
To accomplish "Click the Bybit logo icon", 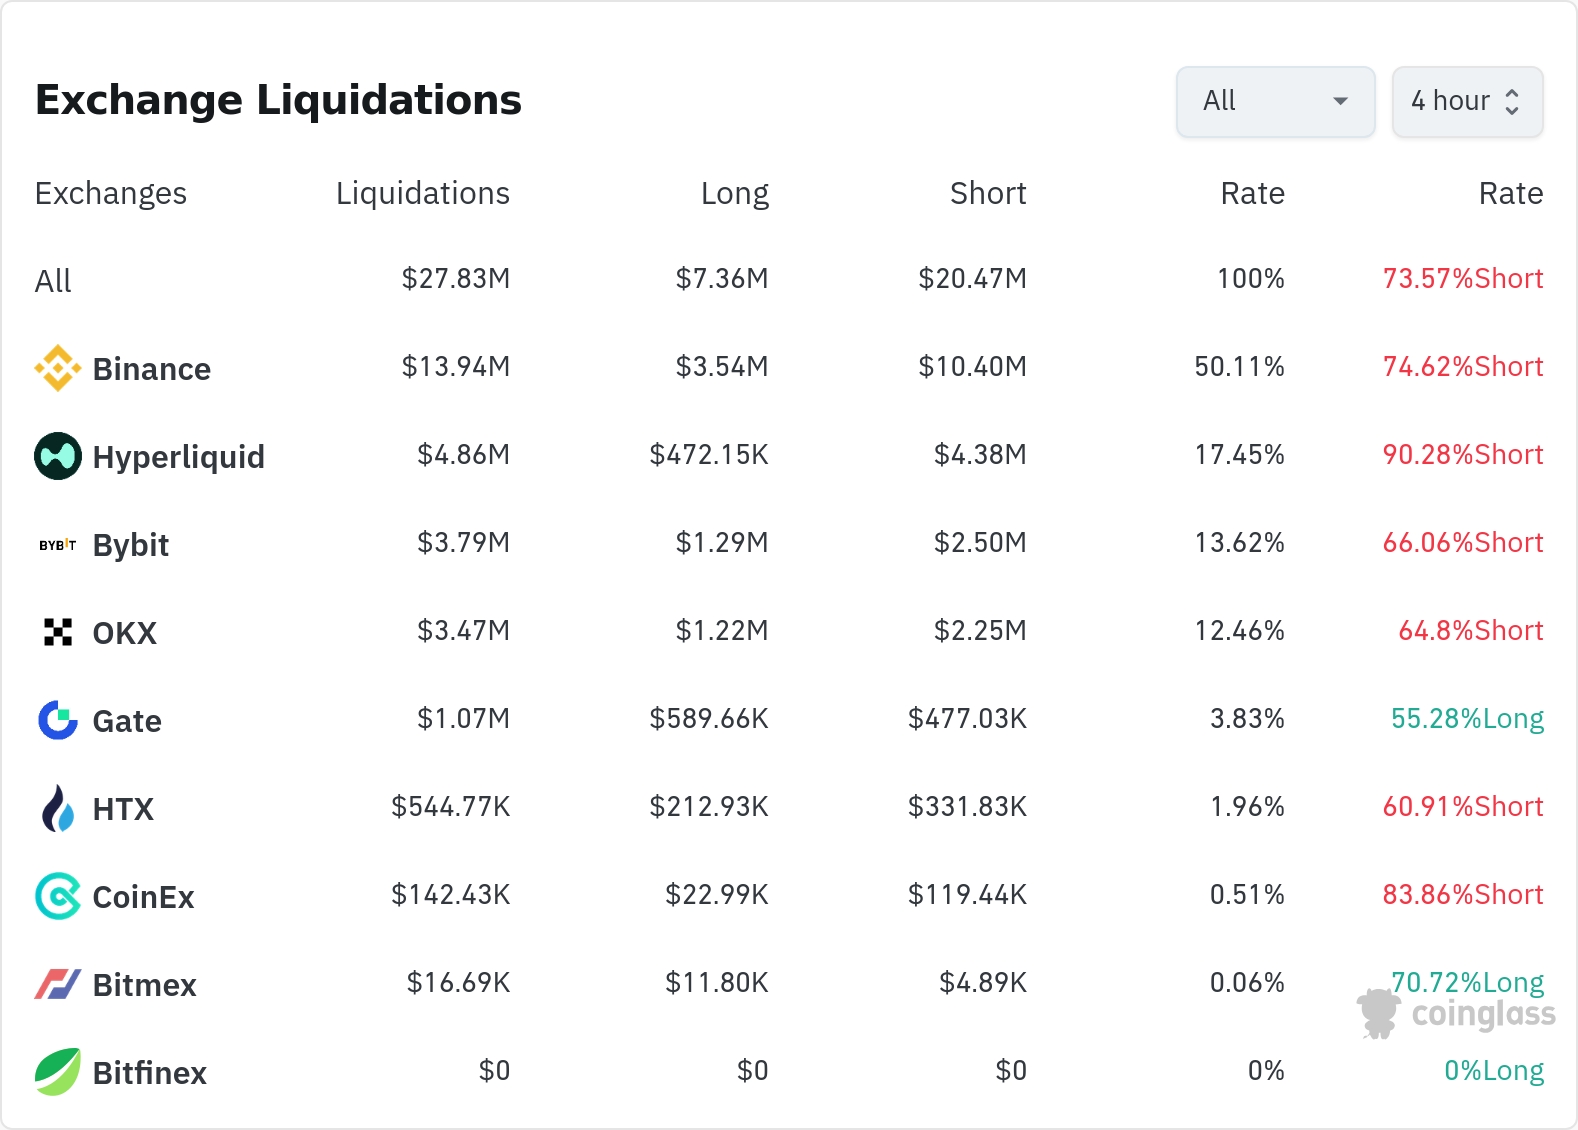I will [58, 545].
